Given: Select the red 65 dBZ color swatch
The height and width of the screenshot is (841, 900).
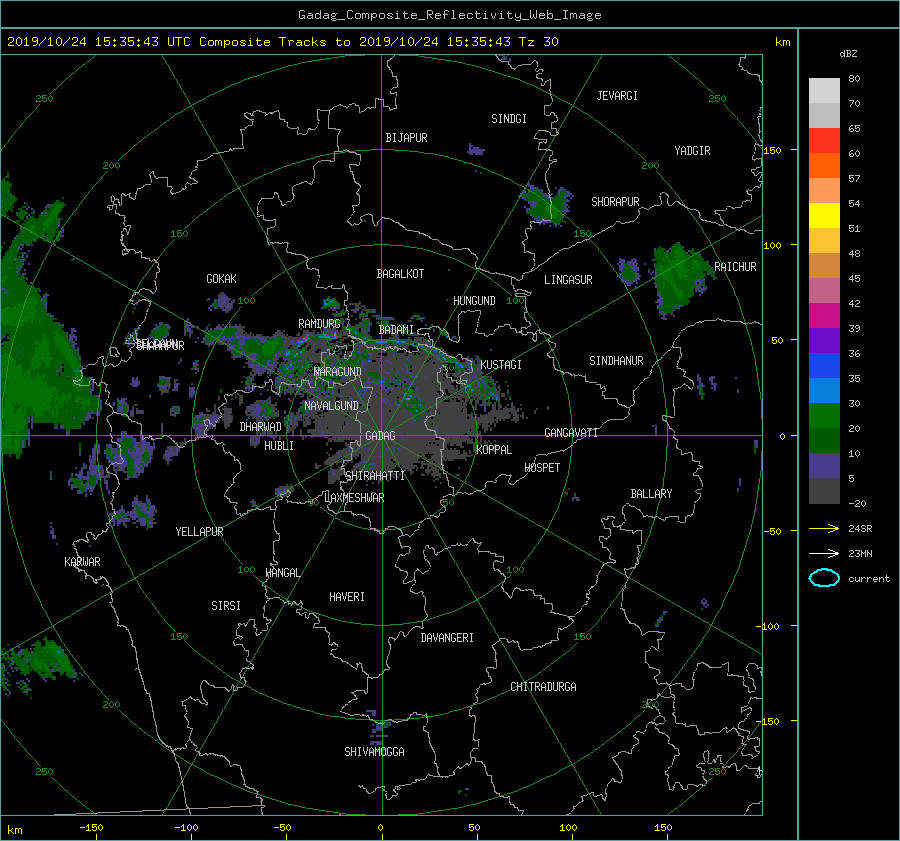Looking at the screenshot, I should (x=824, y=140).
